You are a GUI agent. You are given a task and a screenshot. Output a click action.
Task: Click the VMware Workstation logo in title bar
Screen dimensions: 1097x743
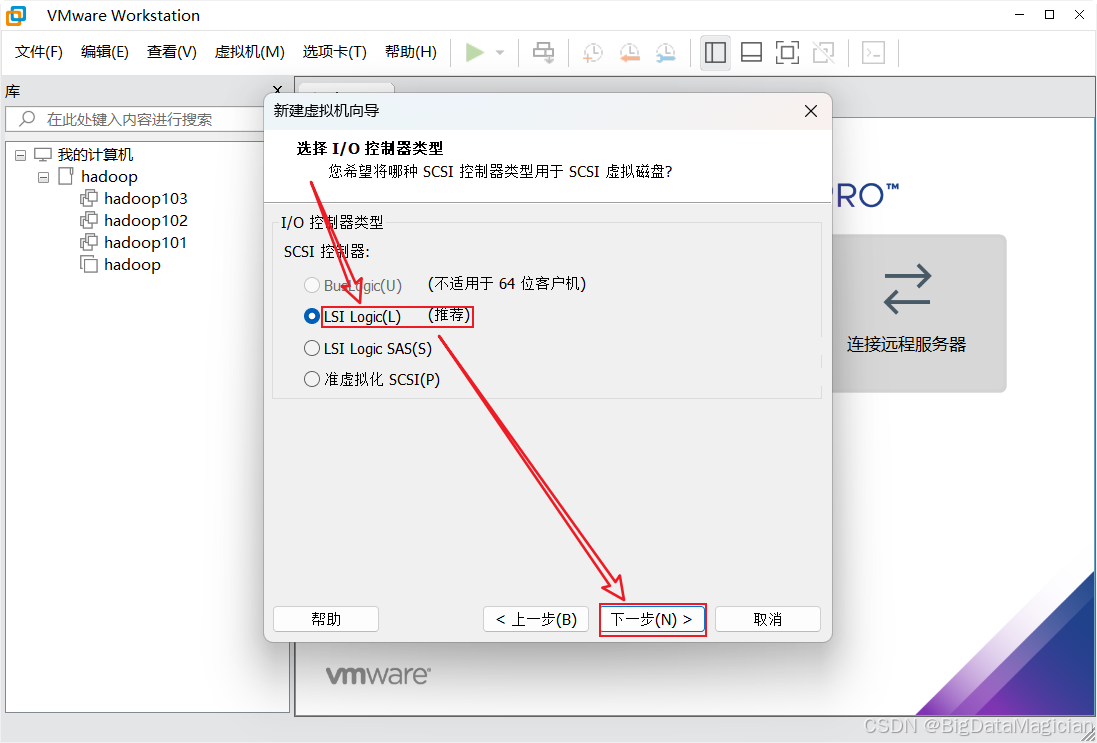[x=15, y=15]
